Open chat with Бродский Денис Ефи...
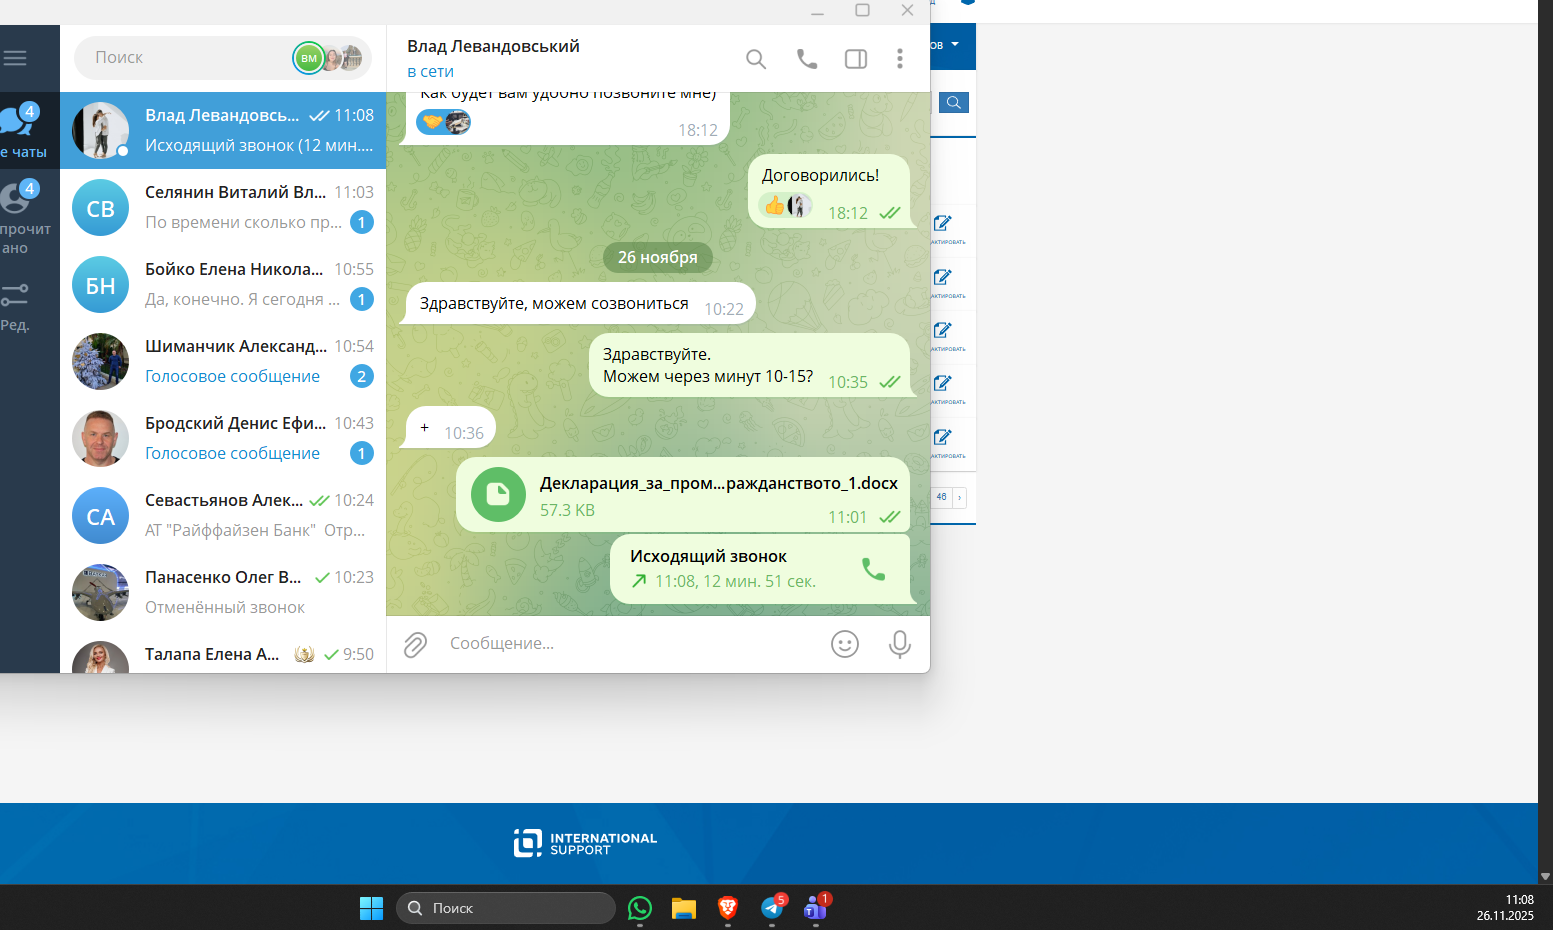The height and width of the screenshot is (930, 1553). click(223, 438)
